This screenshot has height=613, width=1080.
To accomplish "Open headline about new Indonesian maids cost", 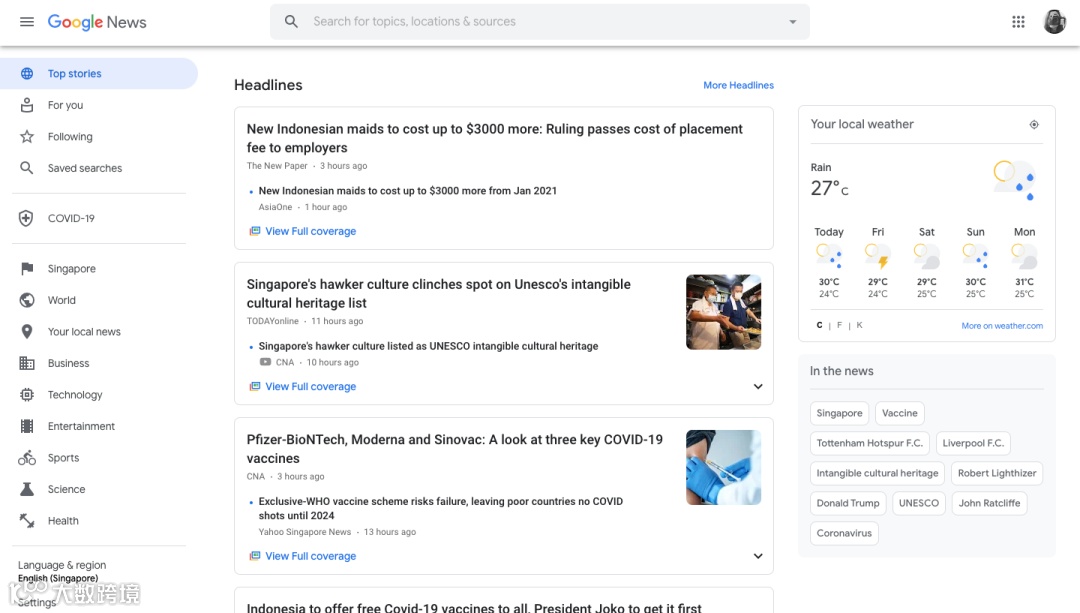I will (495, 138).
